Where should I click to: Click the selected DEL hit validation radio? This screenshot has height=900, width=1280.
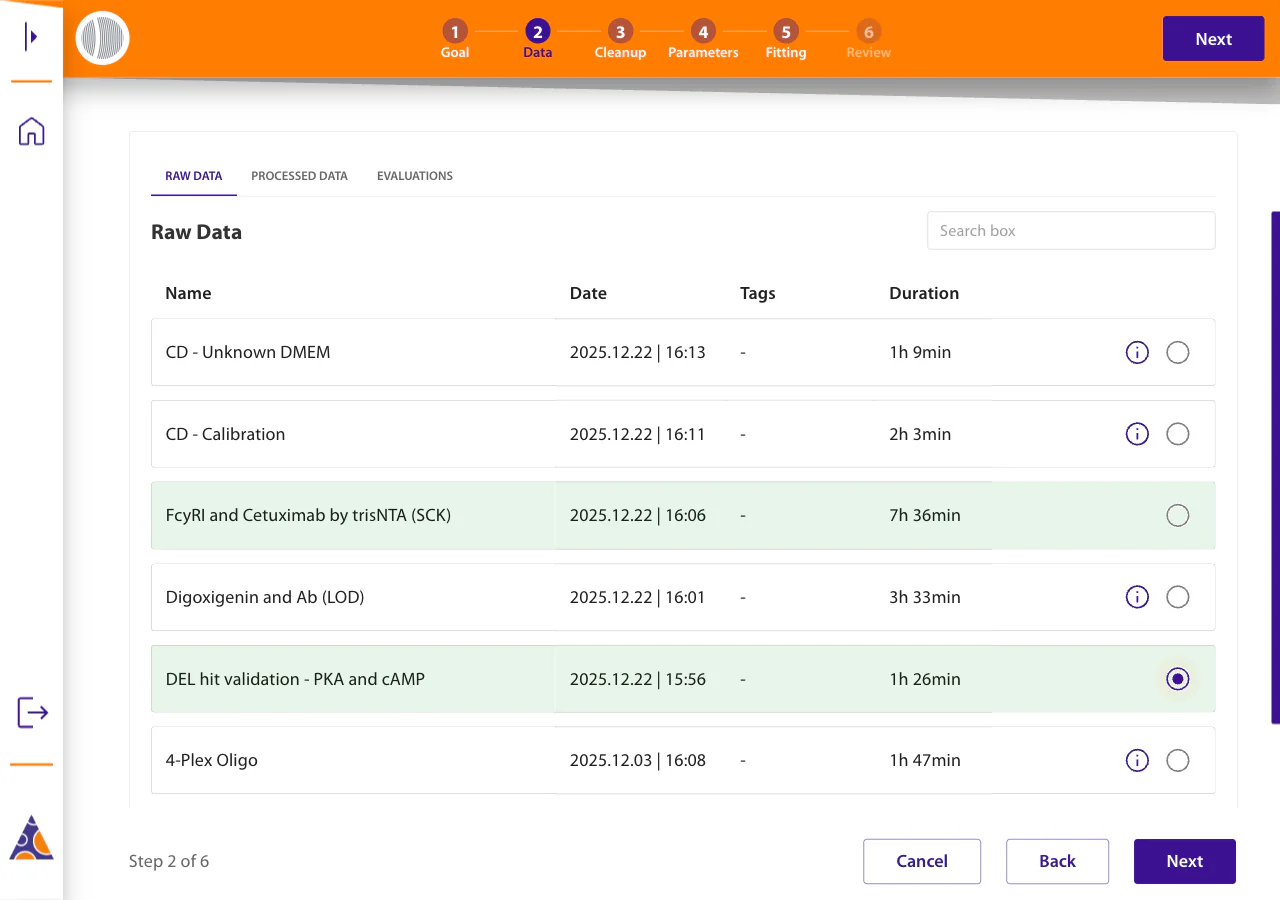(1178, 679)
